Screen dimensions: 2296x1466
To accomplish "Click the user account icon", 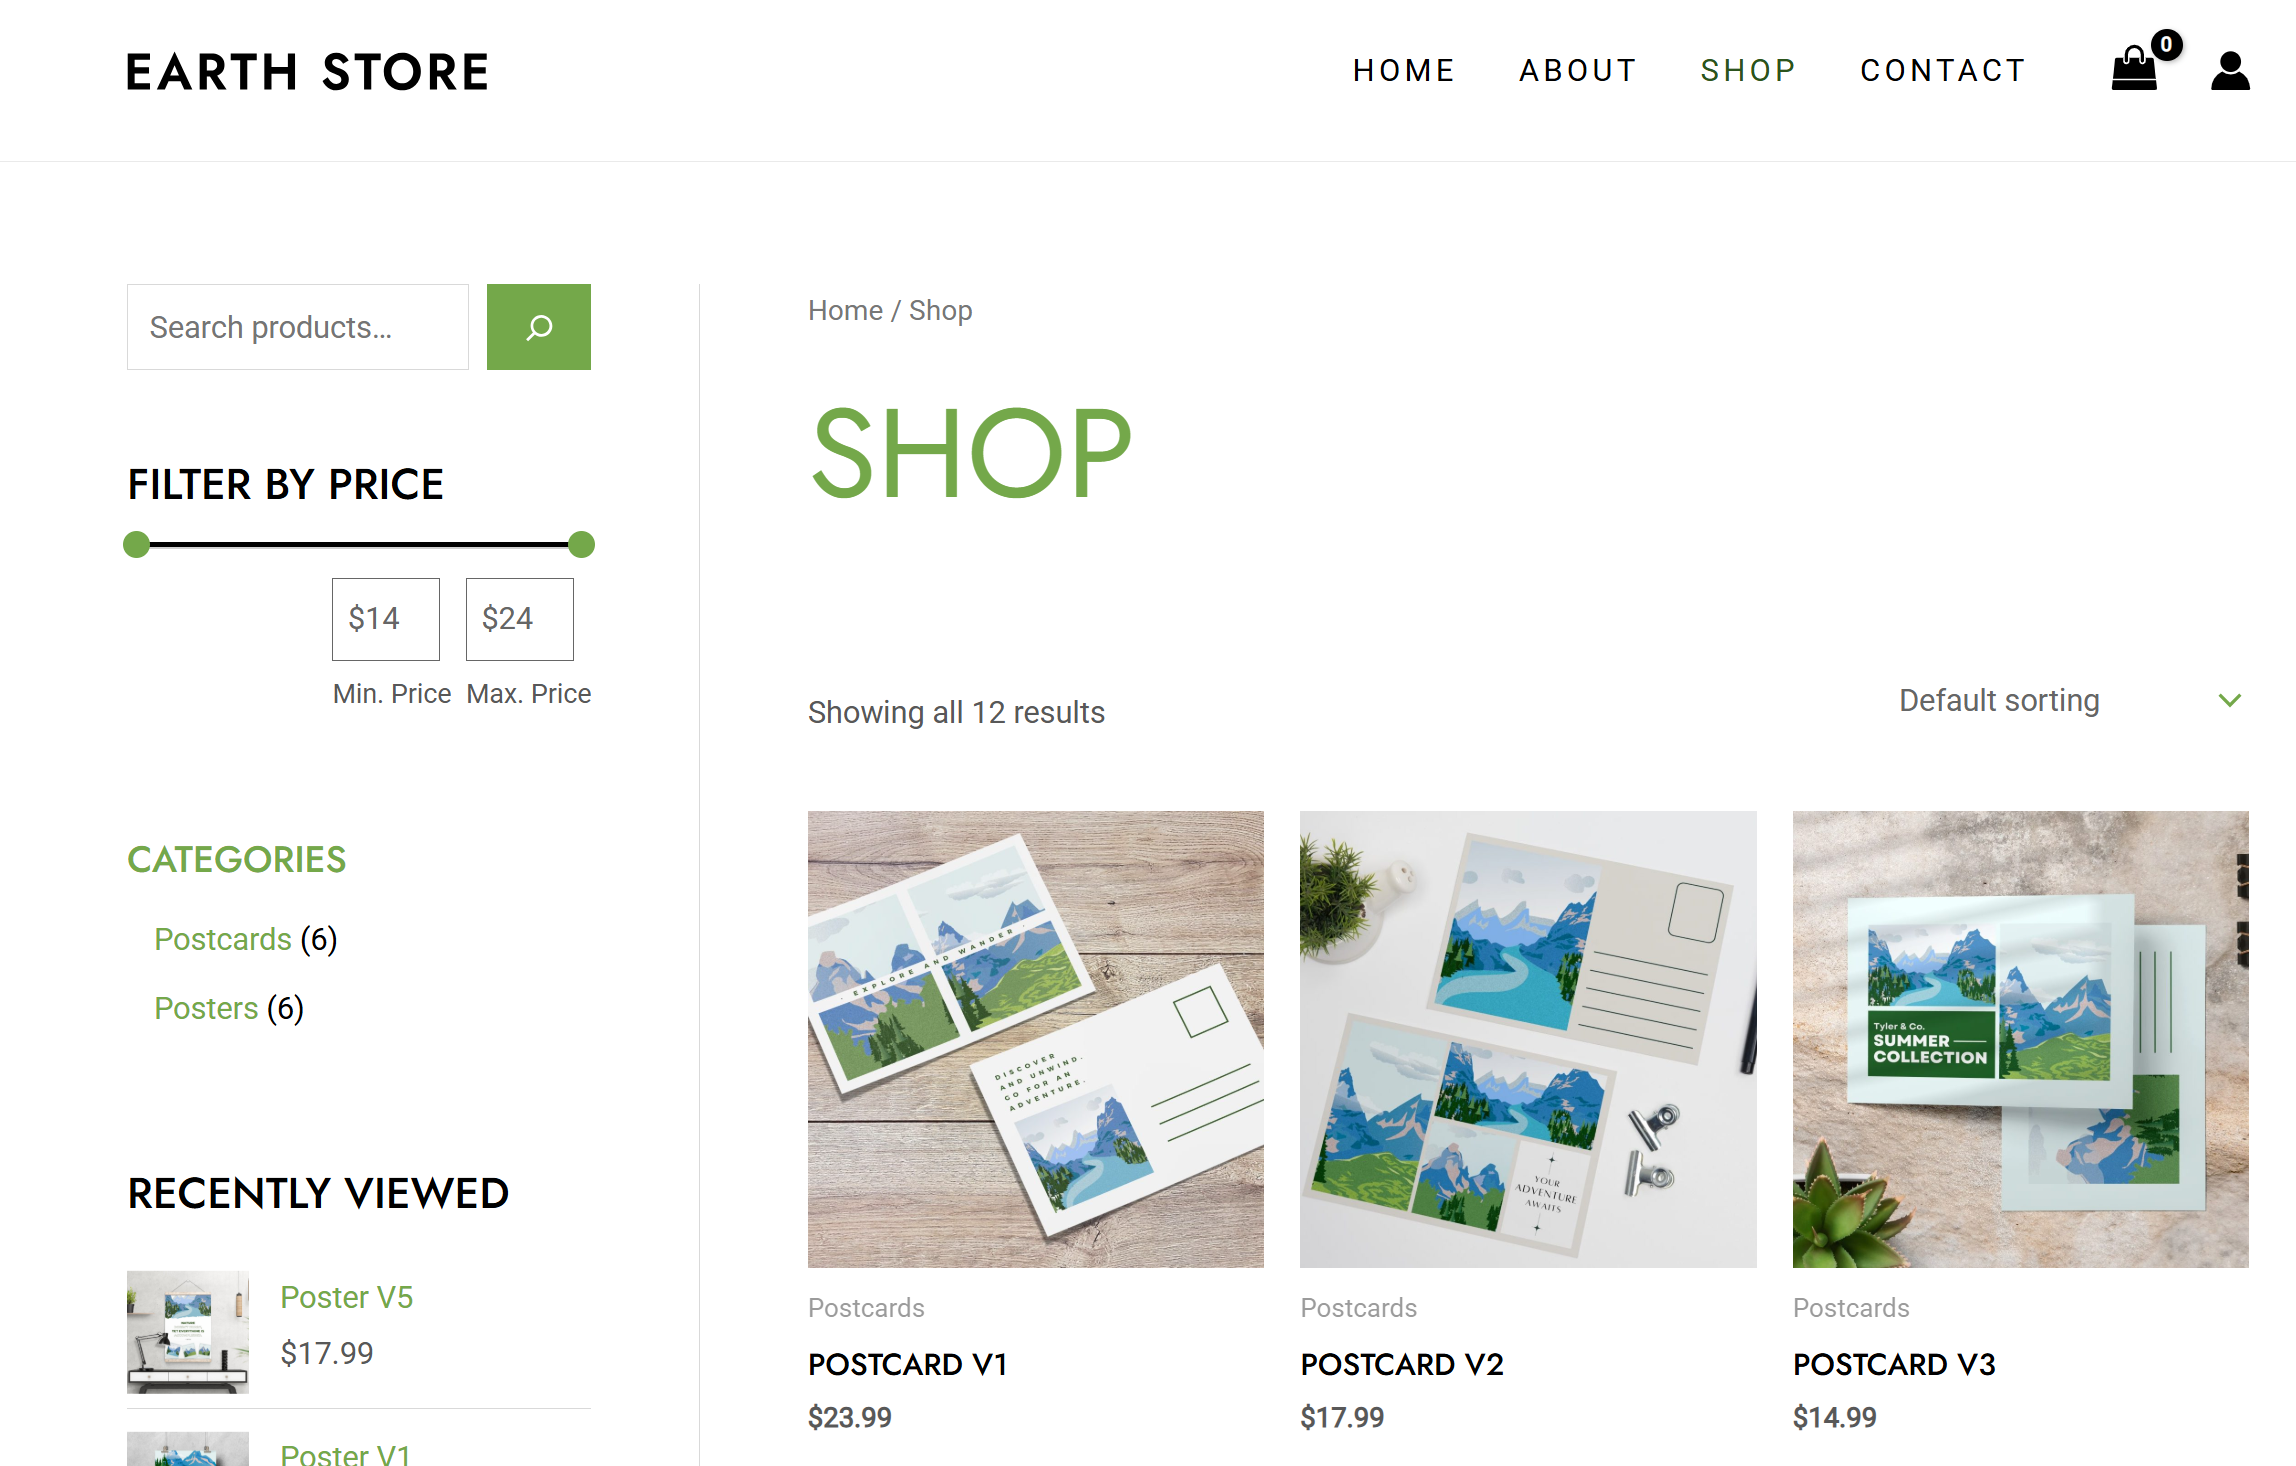I will 2230,71.
